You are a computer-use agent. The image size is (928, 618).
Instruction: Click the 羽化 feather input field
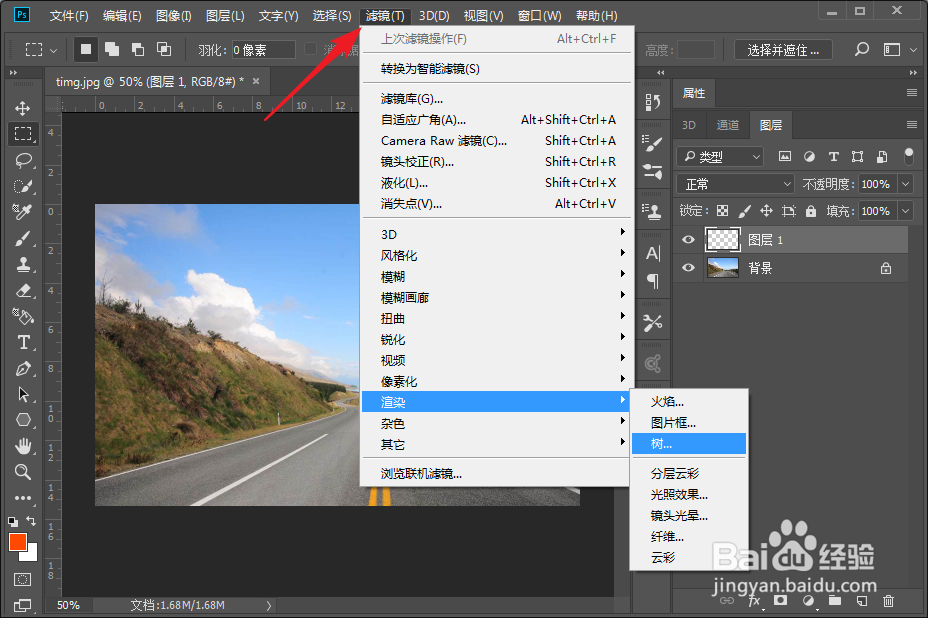(x=263, y=50)
